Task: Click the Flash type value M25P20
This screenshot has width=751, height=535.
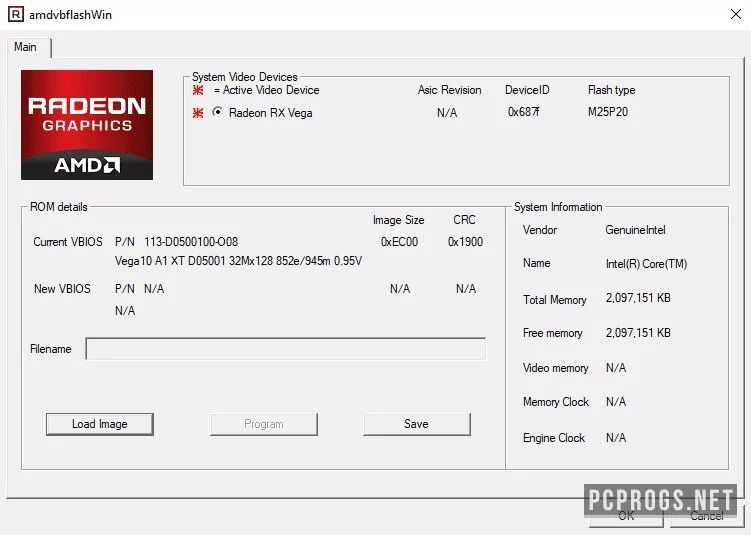Action: click(608, 112)
